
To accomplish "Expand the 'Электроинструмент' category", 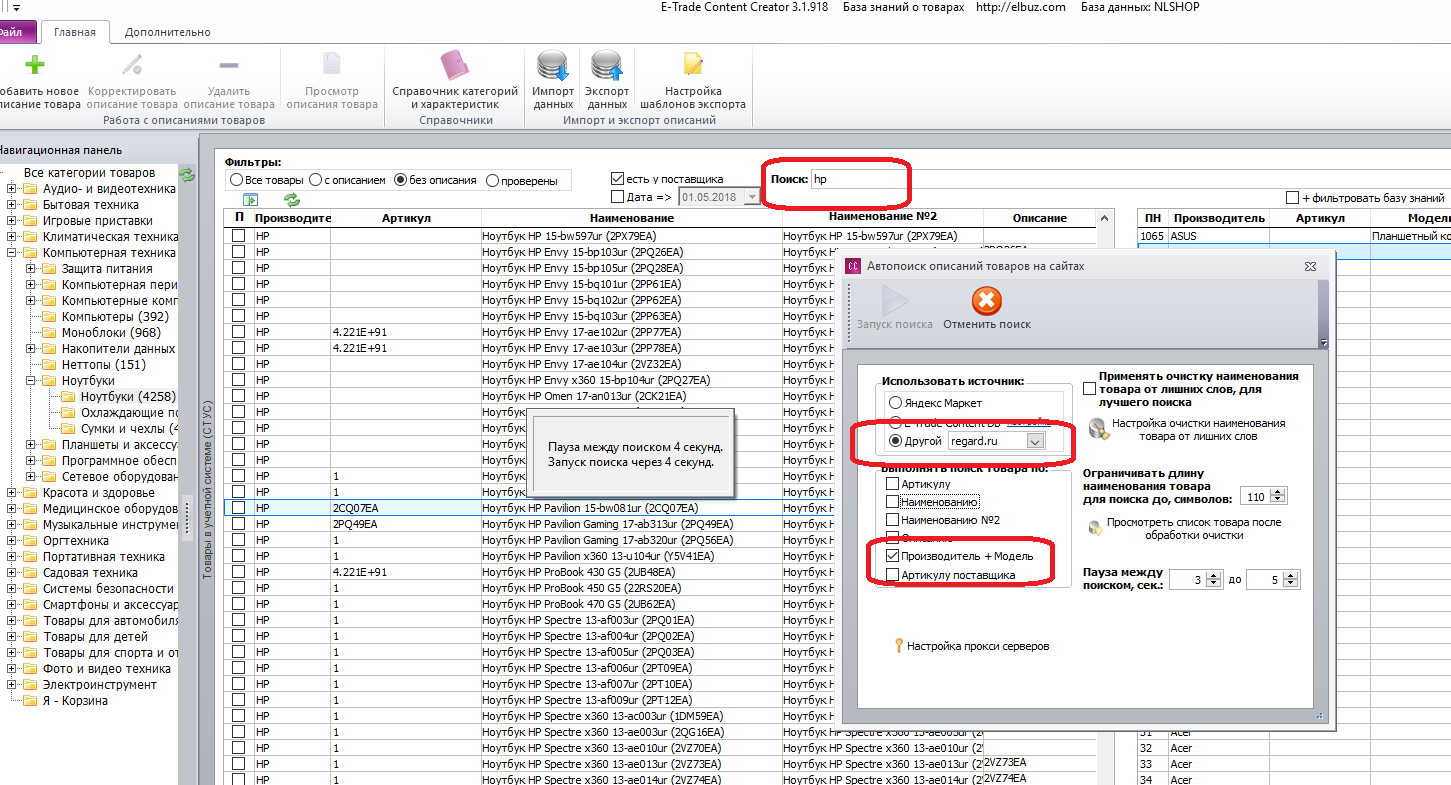I will (12, 685).
